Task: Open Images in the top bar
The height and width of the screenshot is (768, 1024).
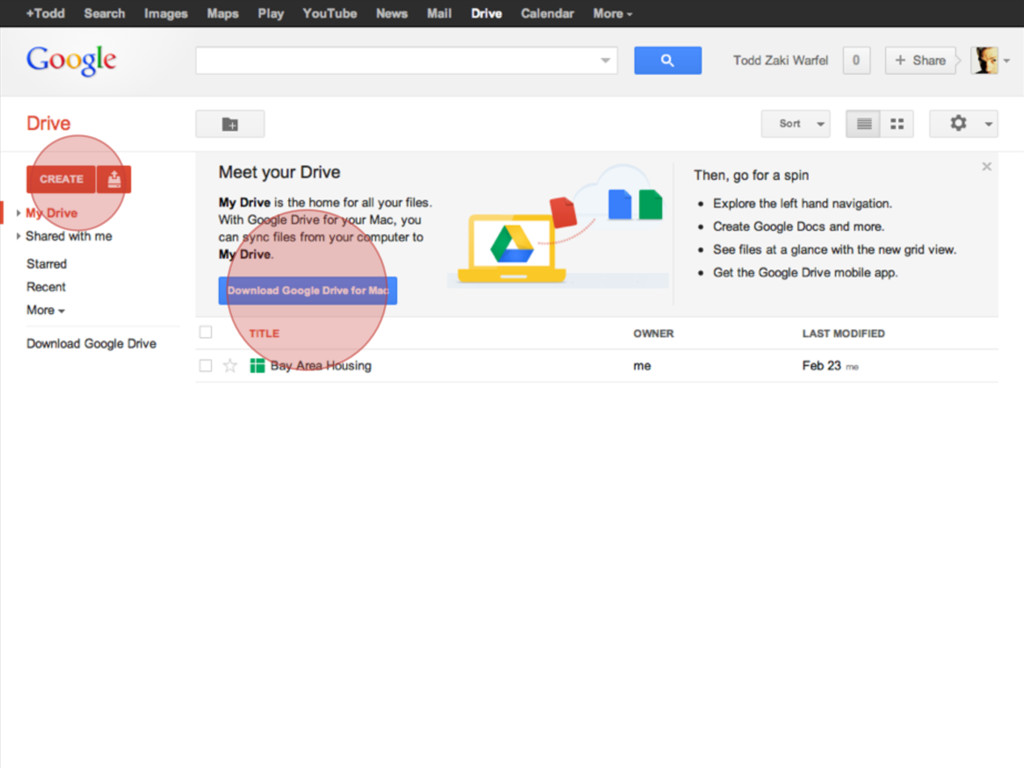Action: 166,13
